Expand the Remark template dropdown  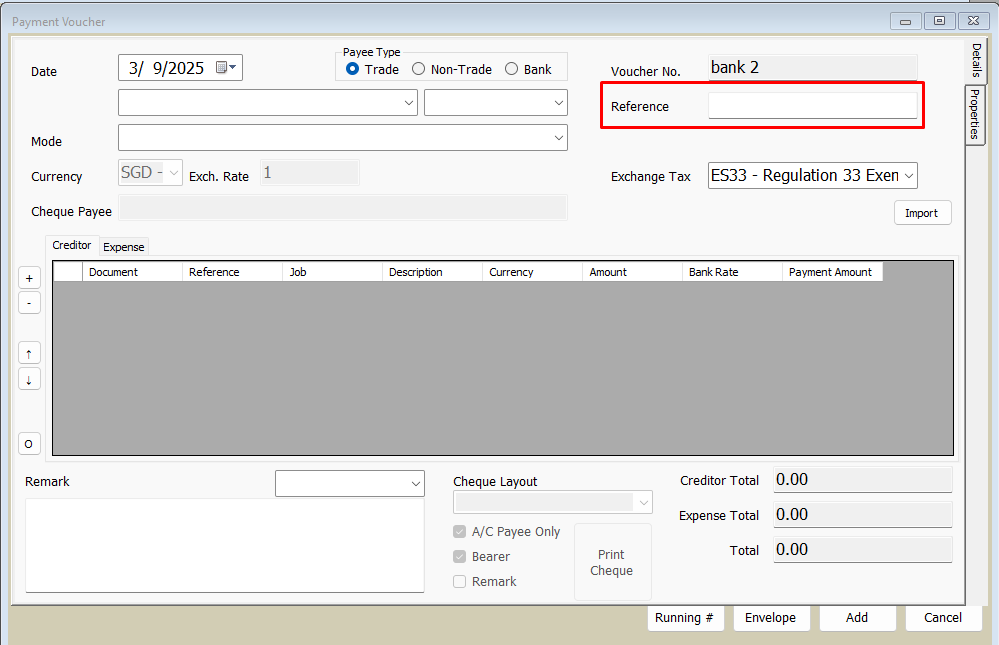click(415, 484)
